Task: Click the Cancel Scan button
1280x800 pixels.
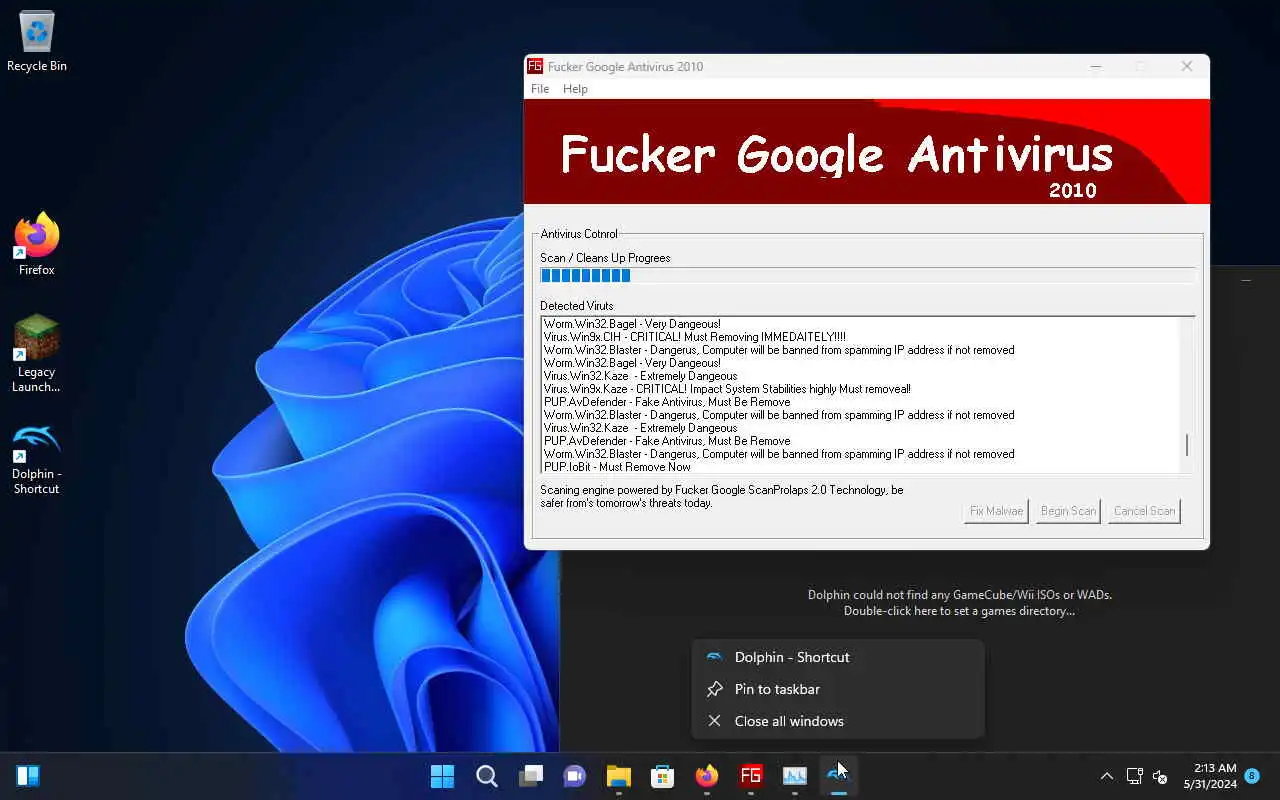Action: coord(1144,511)
